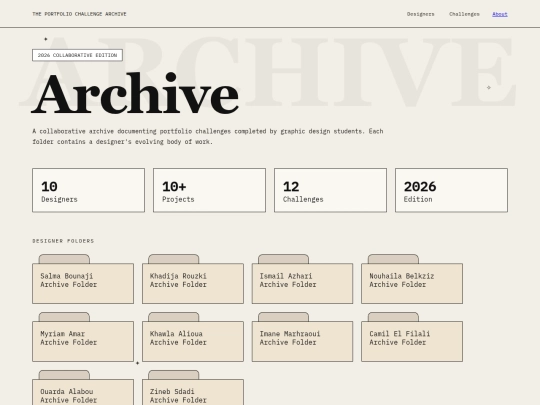Open Salma Bounaji's archive folder

pyautogui.click(x=83, y=279)
